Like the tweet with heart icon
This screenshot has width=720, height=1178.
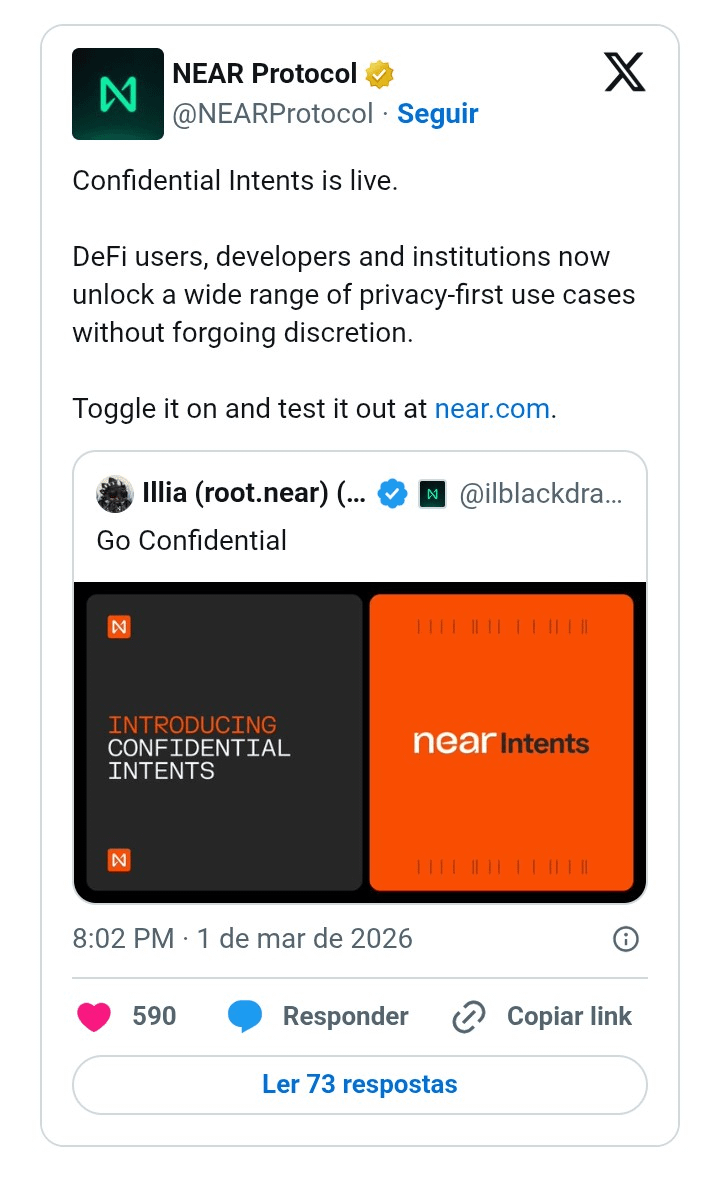[x=94, y=1017]
